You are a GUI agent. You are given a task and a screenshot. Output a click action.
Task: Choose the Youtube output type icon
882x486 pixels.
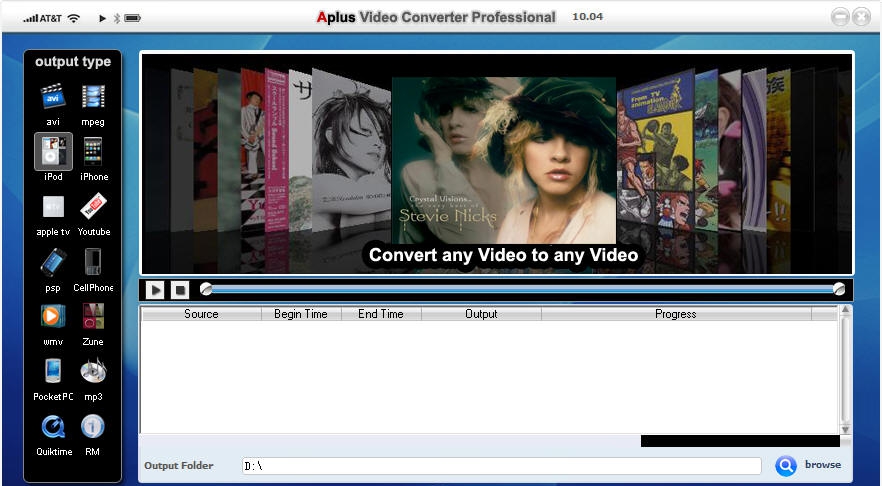click(x=93, y=206)
